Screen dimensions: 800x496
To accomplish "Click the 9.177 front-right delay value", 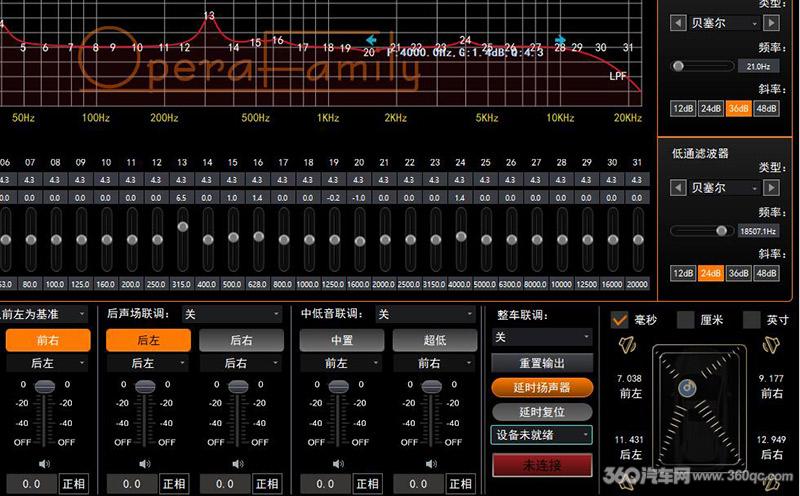I will coord(771,379).
